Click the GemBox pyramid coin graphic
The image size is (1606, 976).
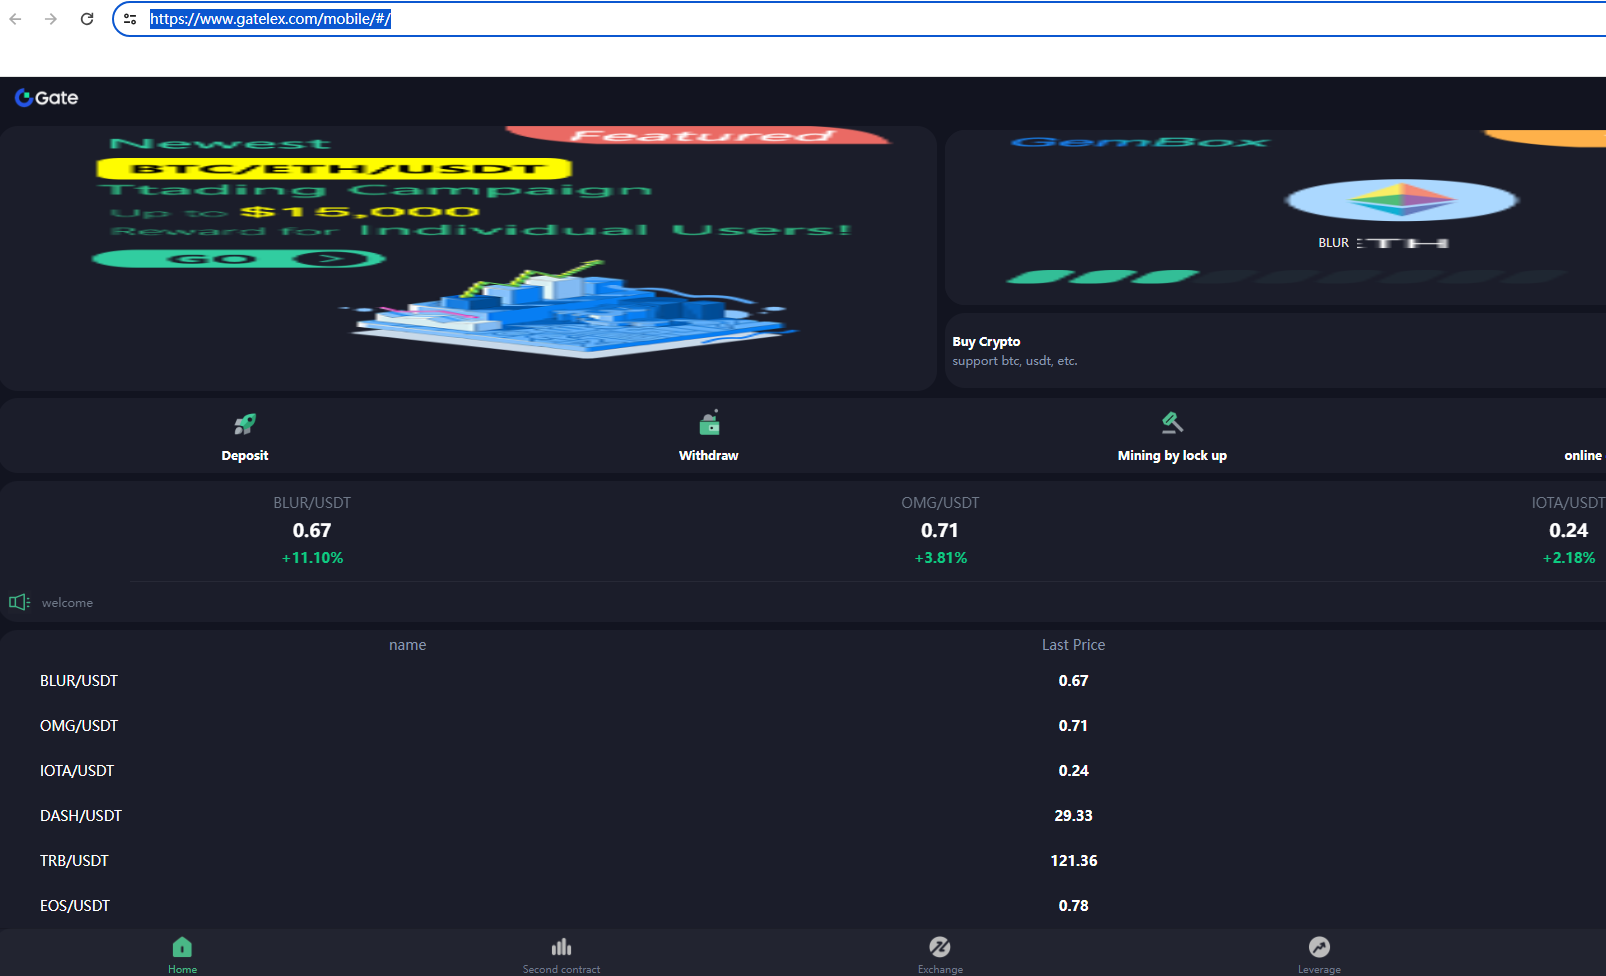click(x=1402, y=200)
